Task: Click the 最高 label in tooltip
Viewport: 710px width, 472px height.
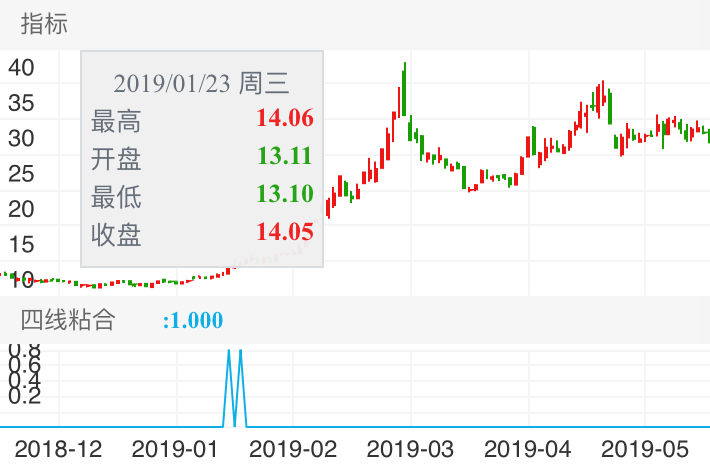Action: [x=116, y=121]
